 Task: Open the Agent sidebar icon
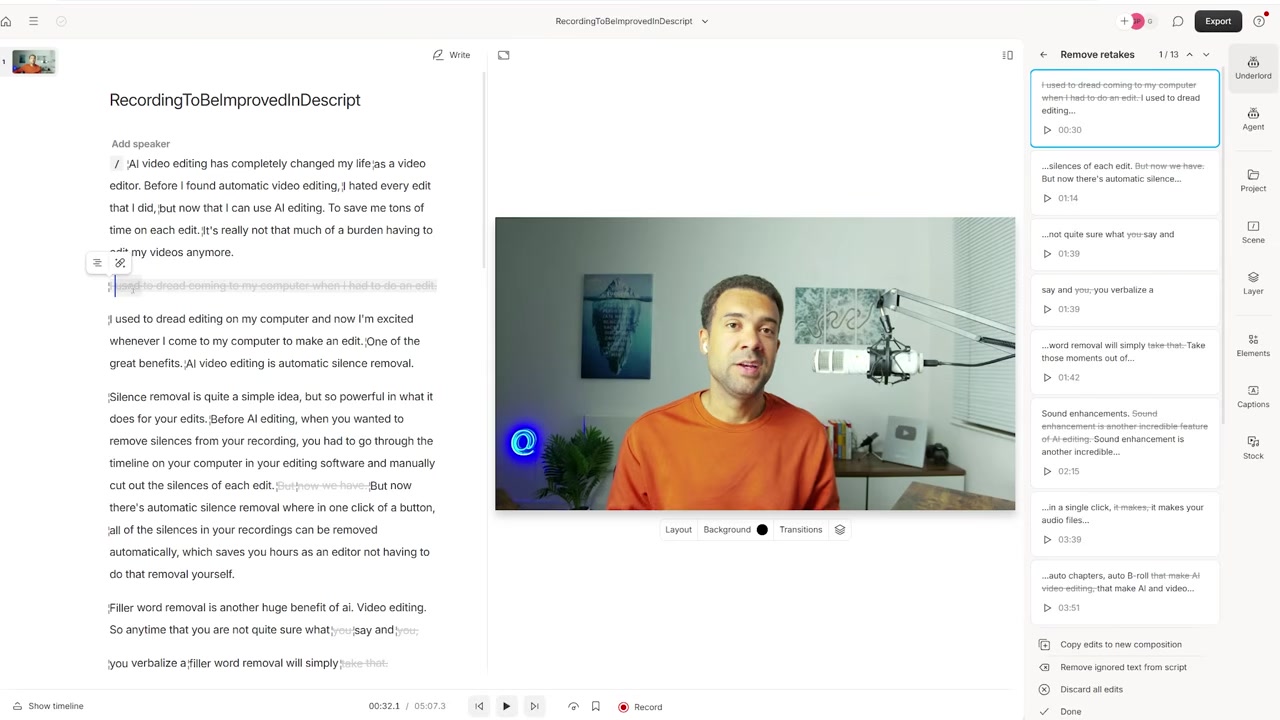tap(1253, 120)
